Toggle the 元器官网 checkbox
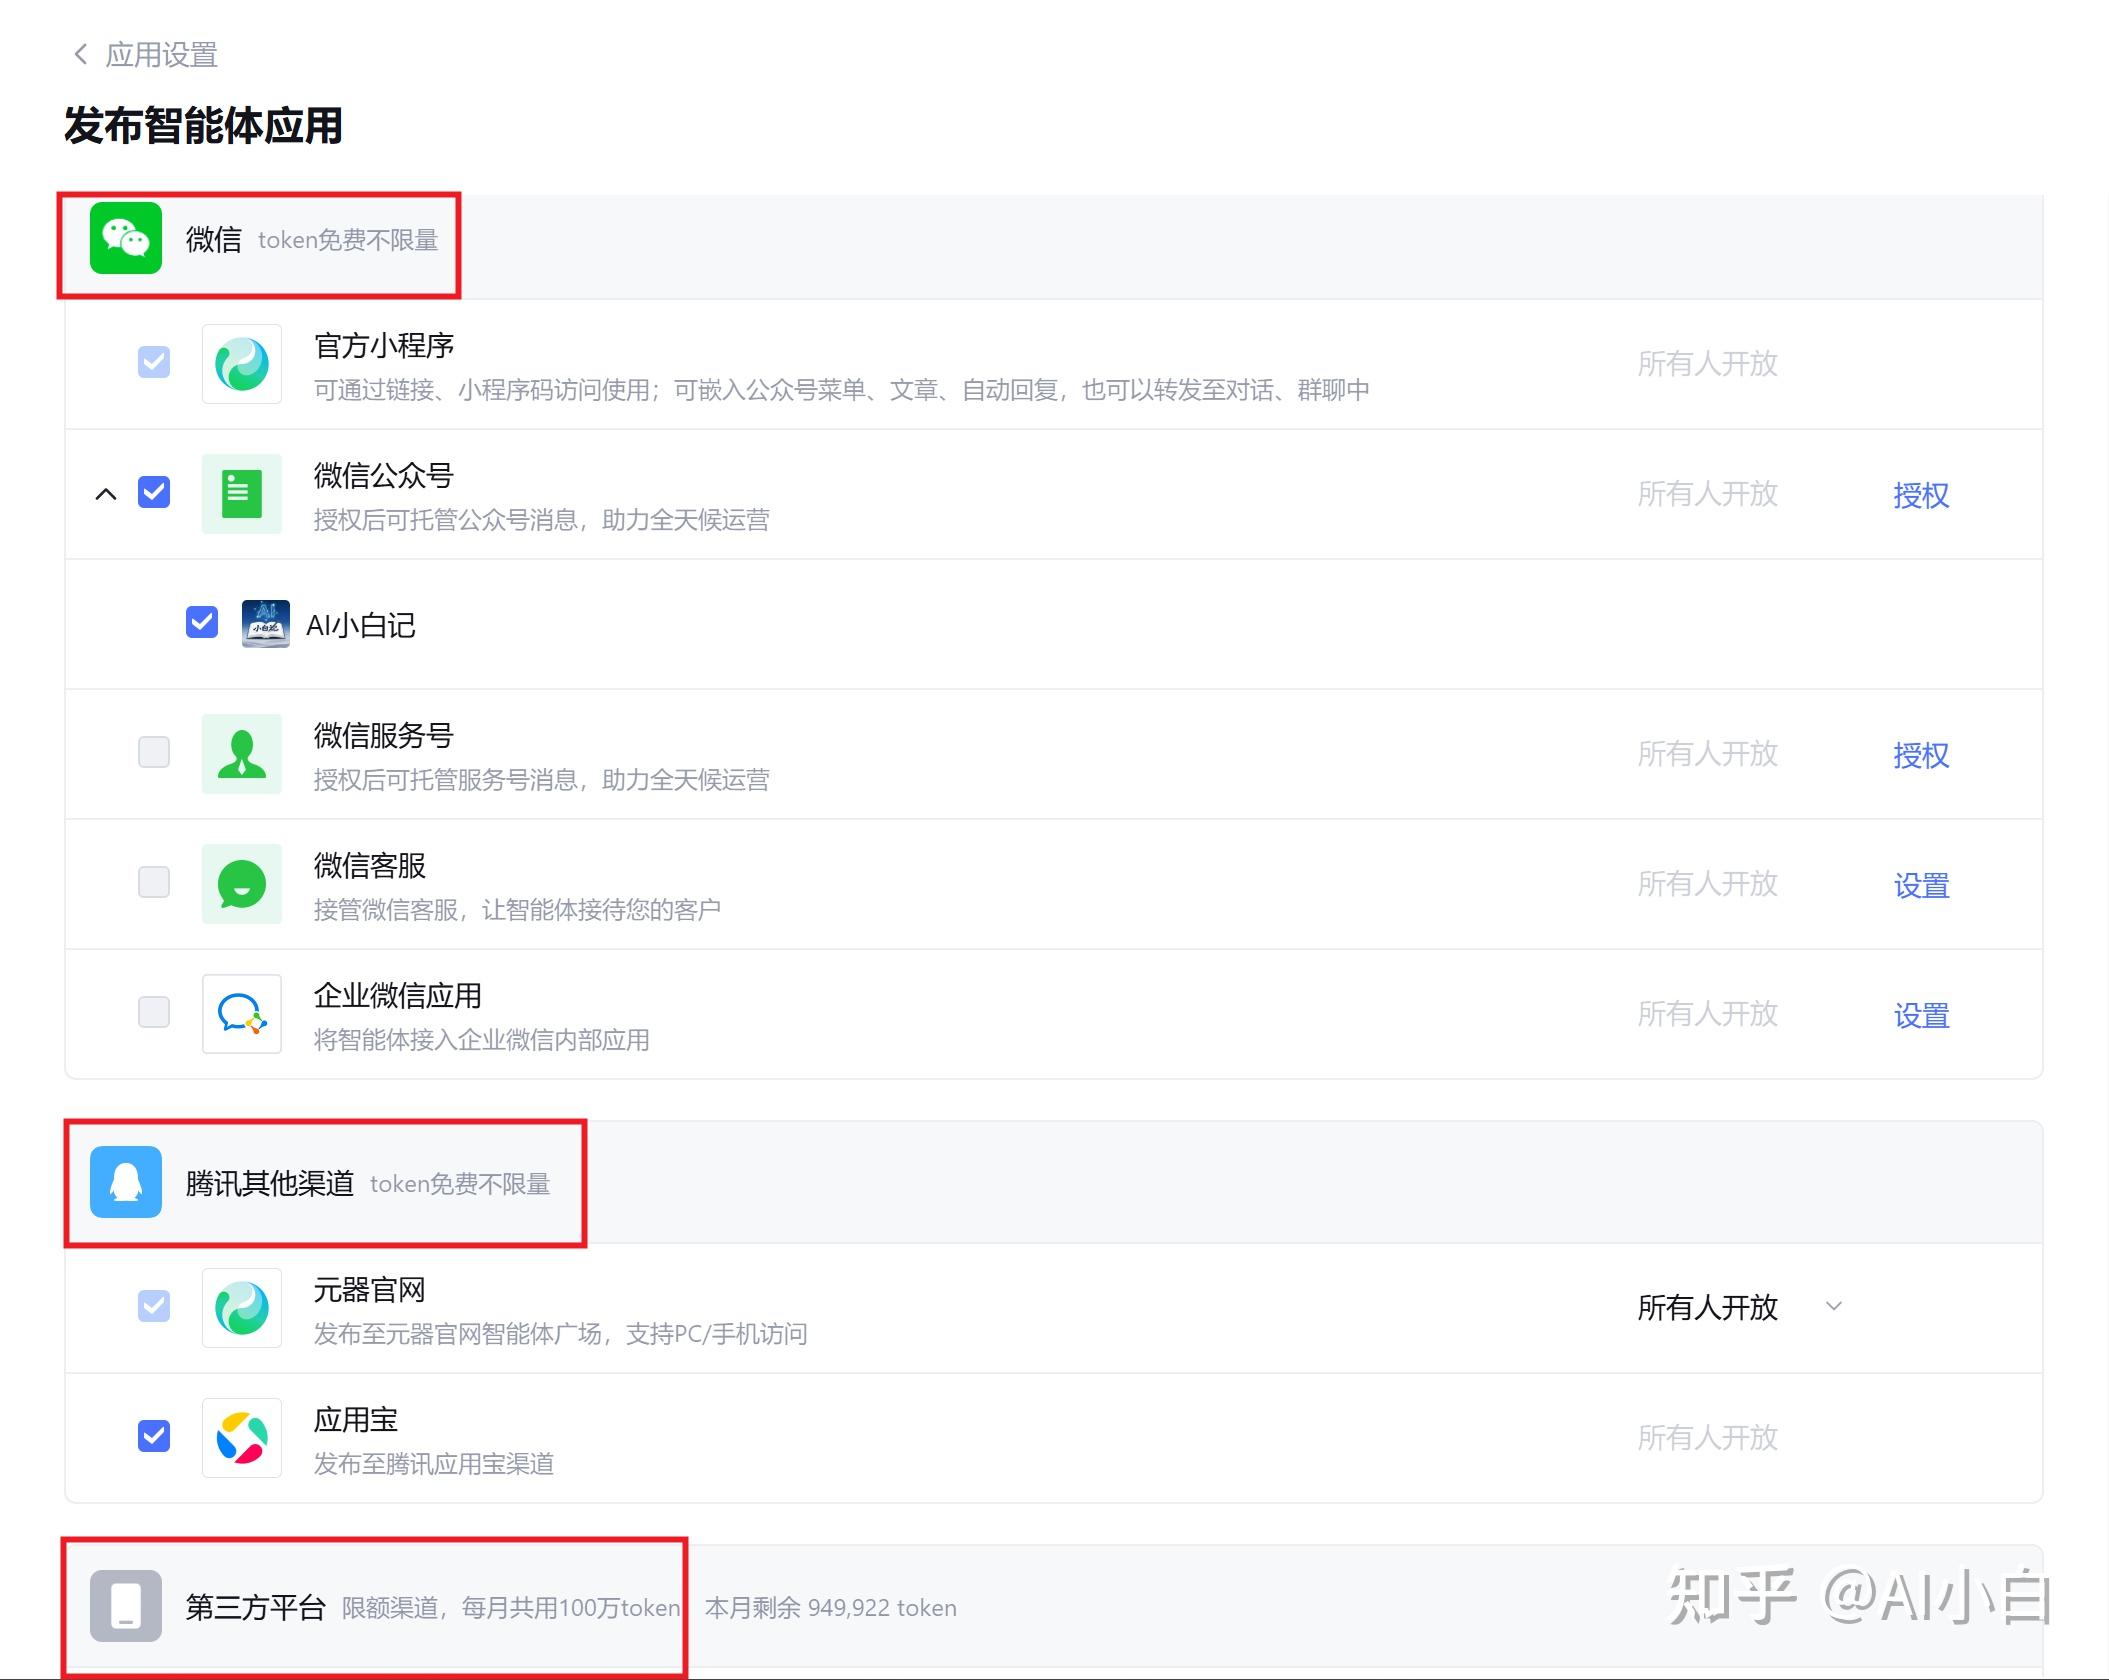Viewport: 2109px width, 1680px height. pos(154,1306)
